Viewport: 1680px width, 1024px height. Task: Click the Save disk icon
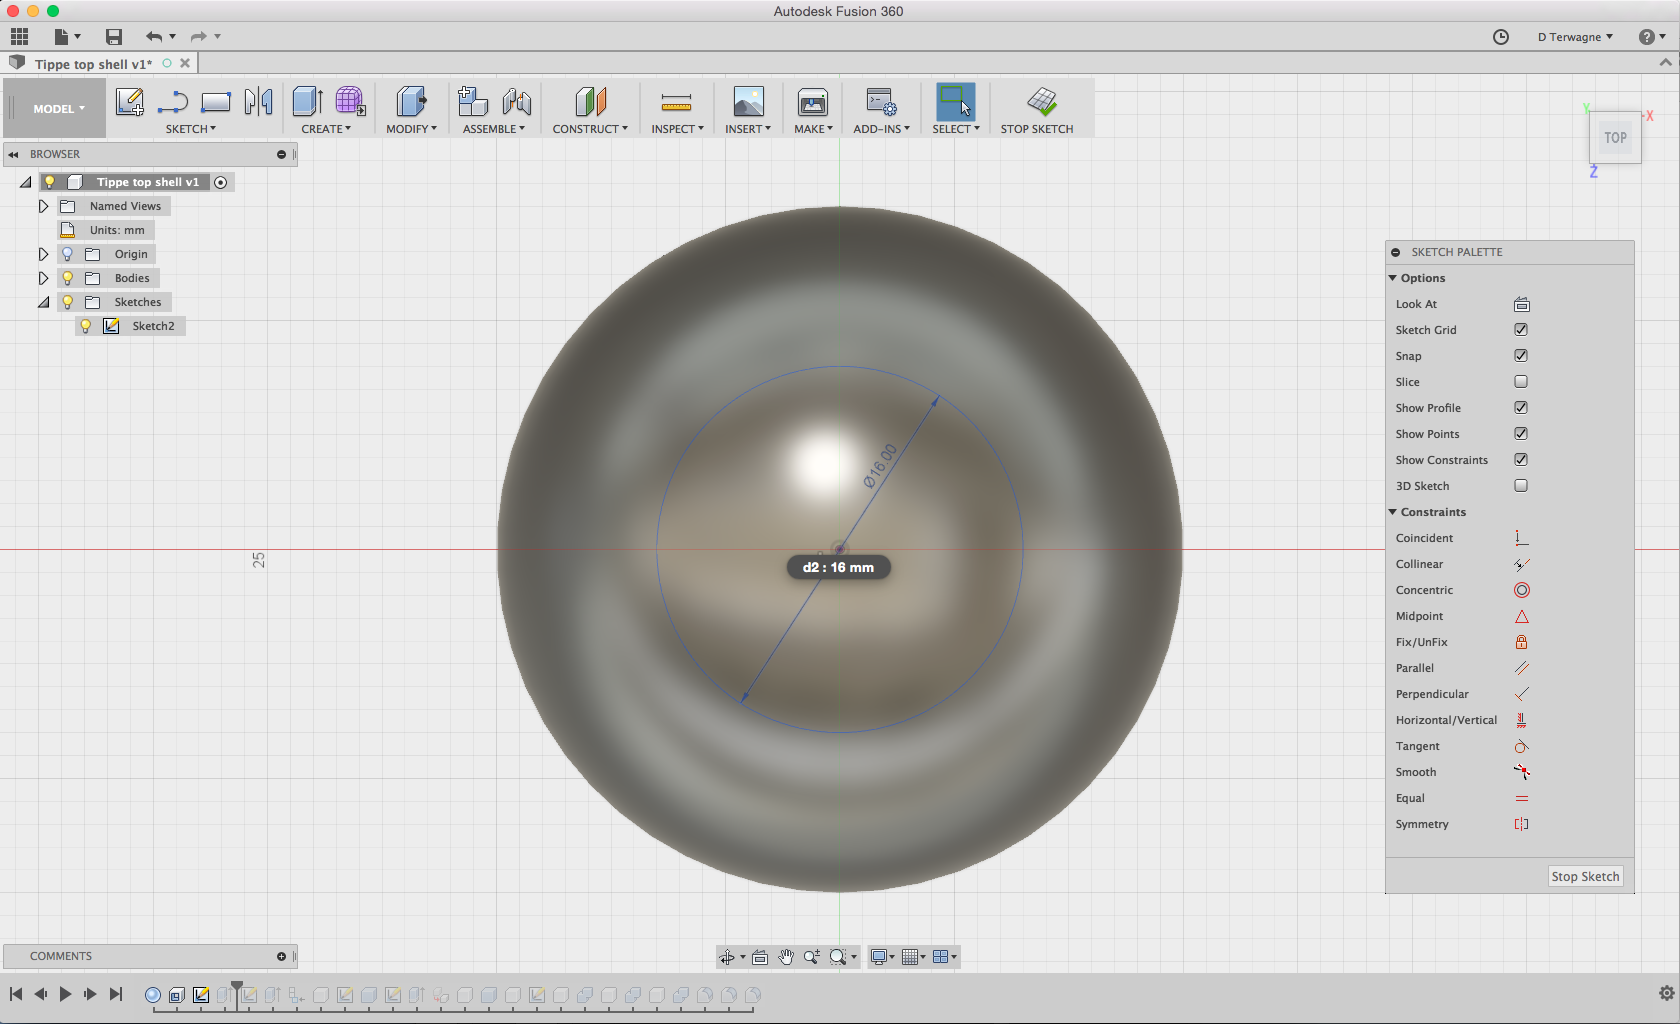point(114,37)
